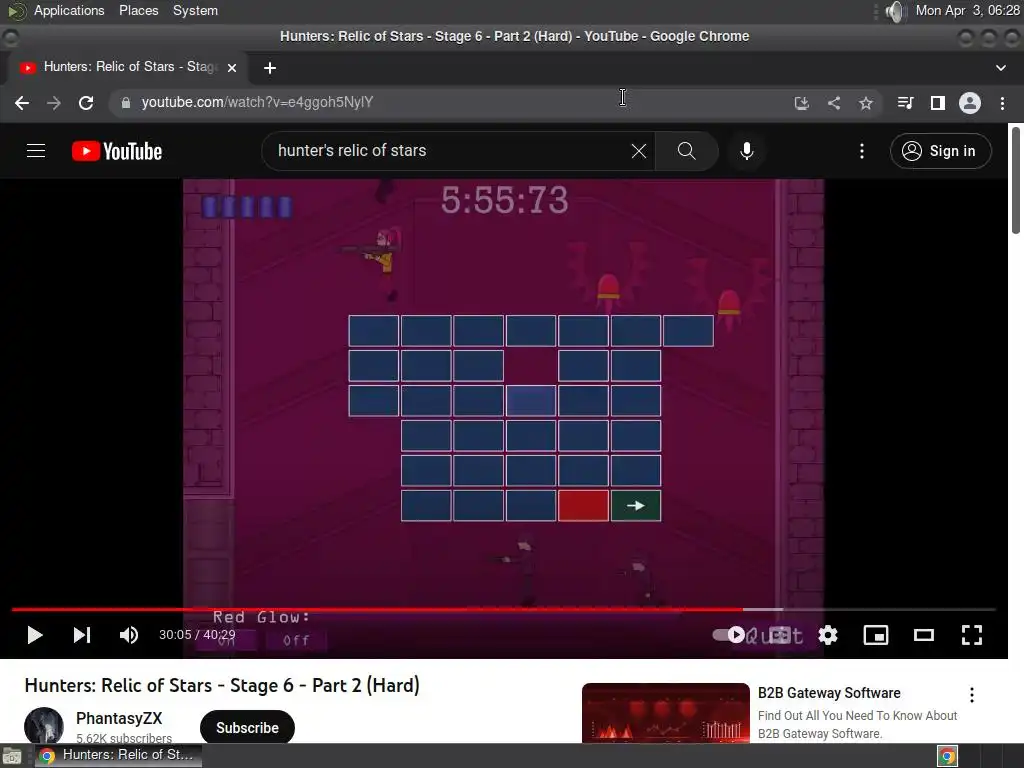Open the System menu
This screenshot has width=1024, height=768.
[195, 10]
